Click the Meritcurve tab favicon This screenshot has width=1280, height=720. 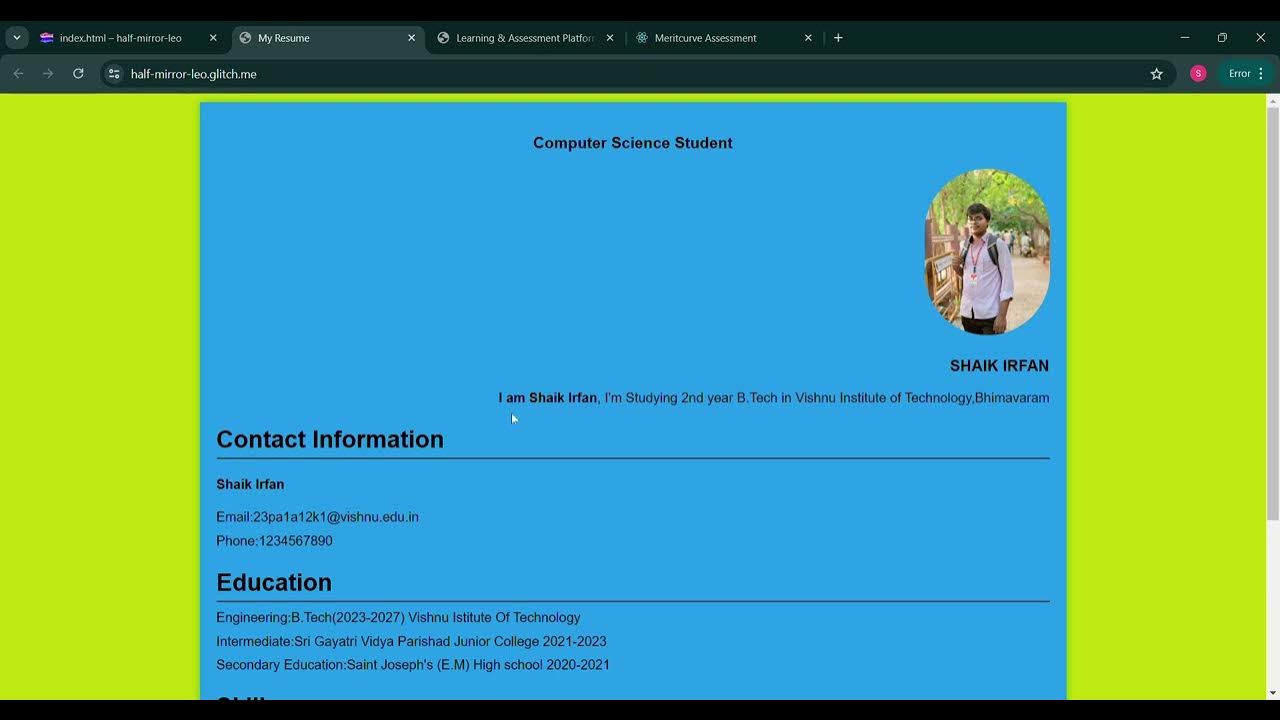(x=642, y=38)
